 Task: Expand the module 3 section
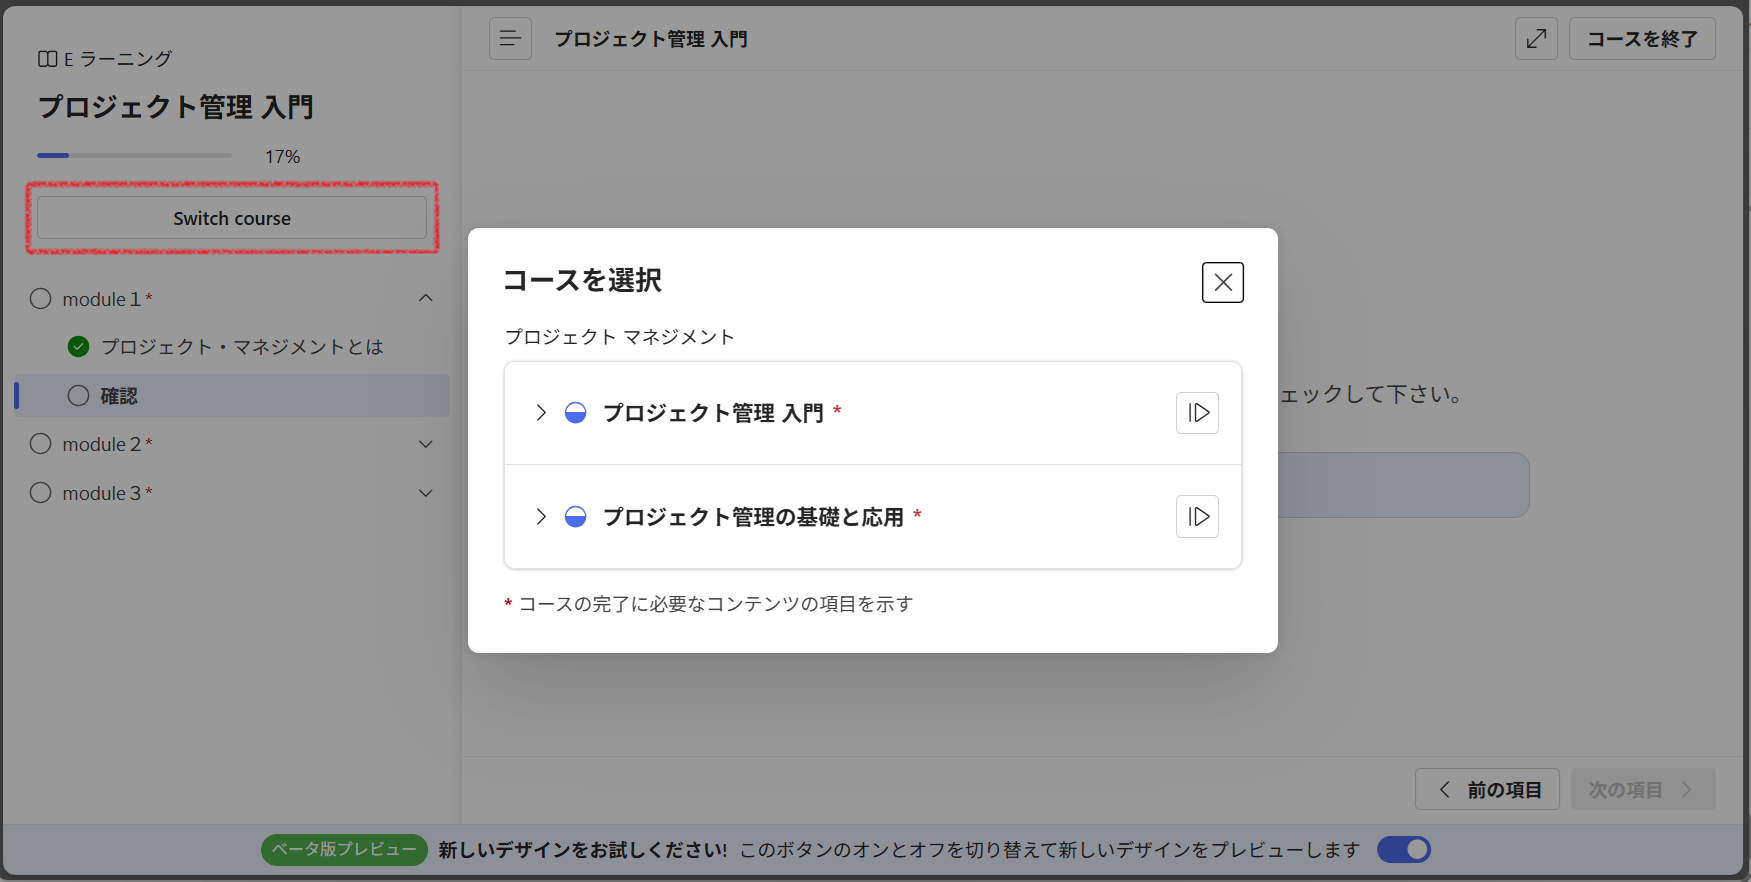(426, 493)
